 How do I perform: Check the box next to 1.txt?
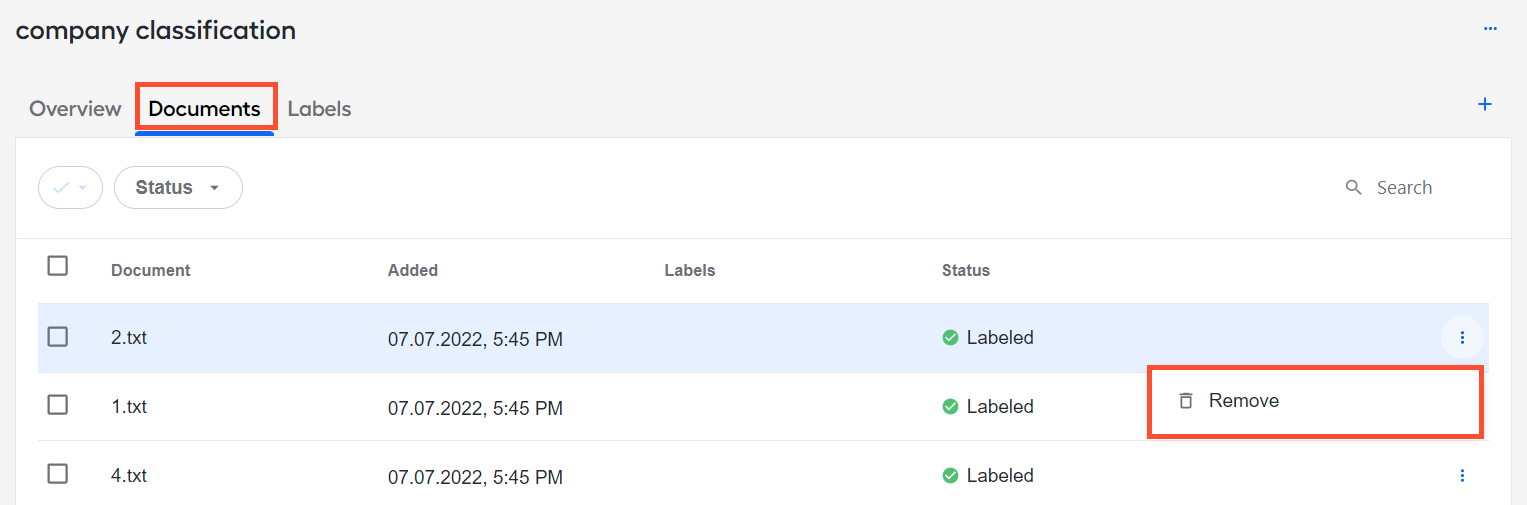[x=58, y=404]
